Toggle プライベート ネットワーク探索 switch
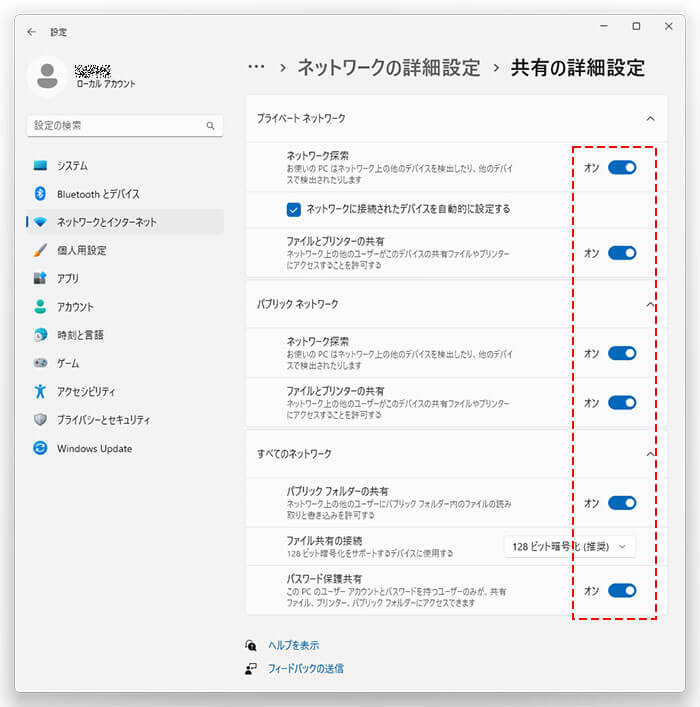This screenshot has width=700, height=707. pos(622,168)
